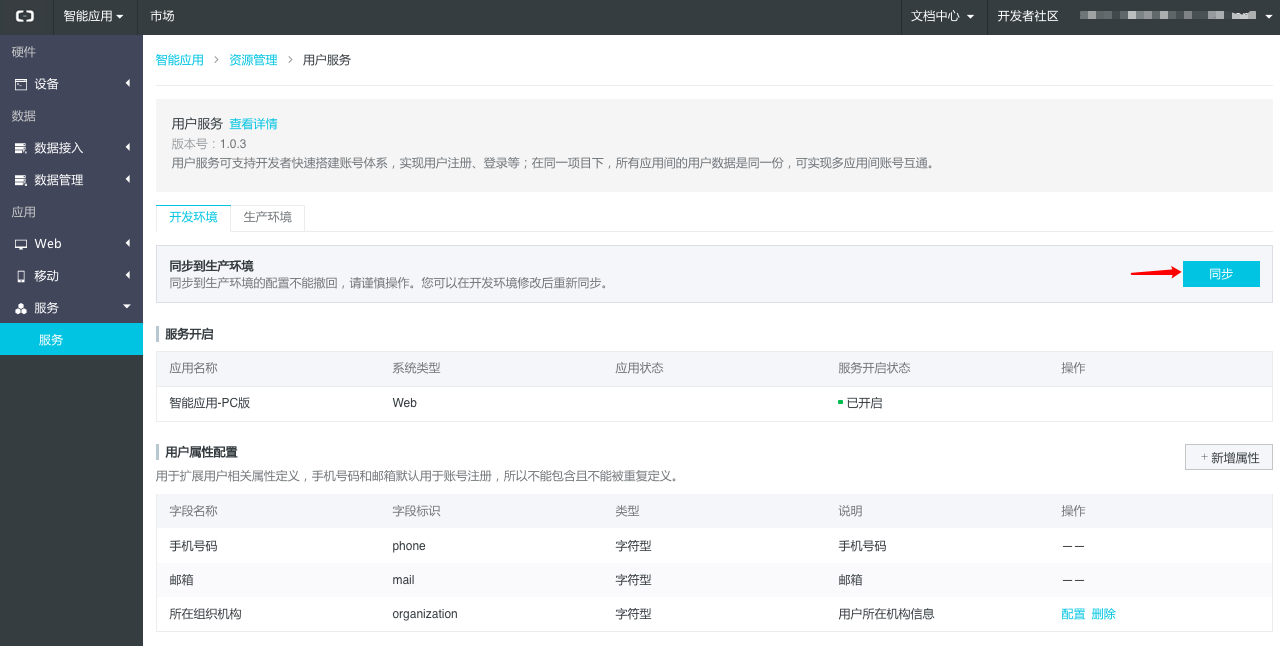This screenshot has width=1280, height=646.
Task: Click 配置 for the organization field
Action: pyautogui.click(x=1072, y=614)
